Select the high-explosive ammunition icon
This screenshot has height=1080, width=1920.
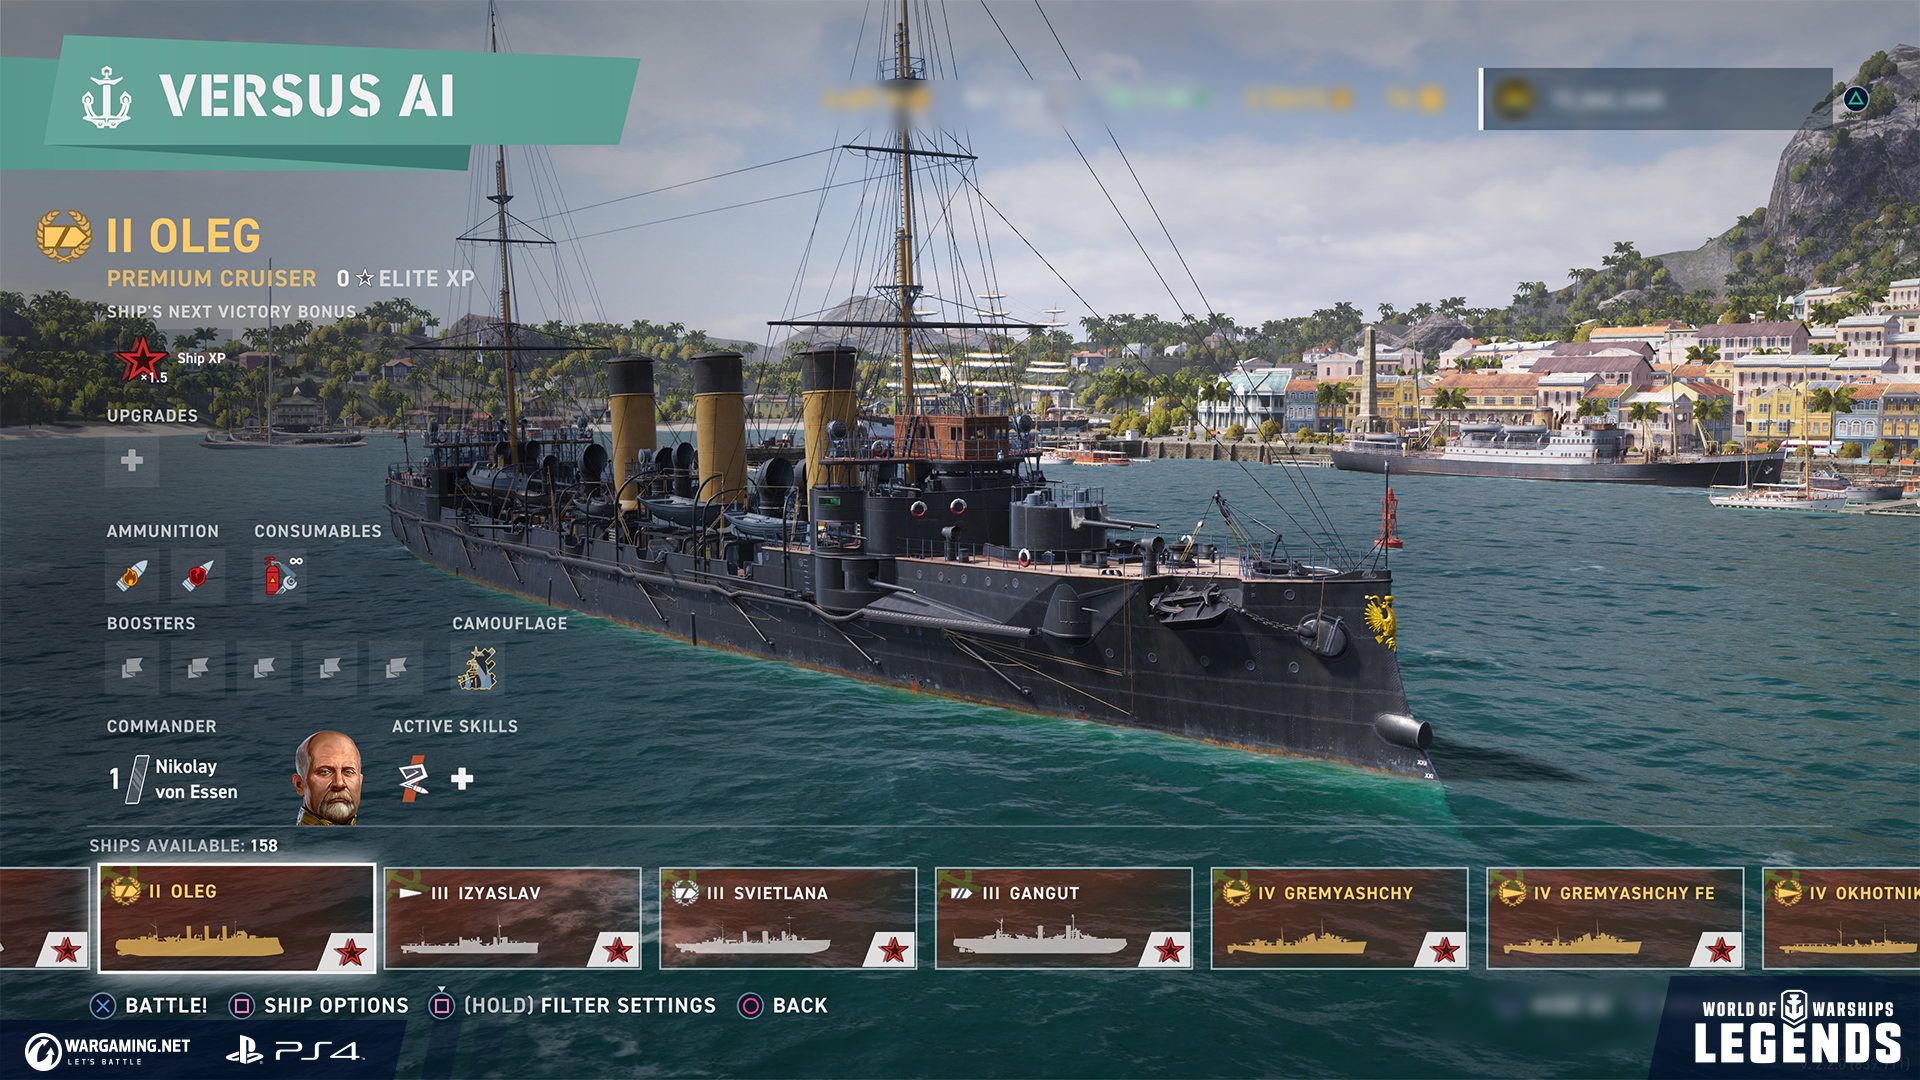pyautogui.click(x=132, y=576)
